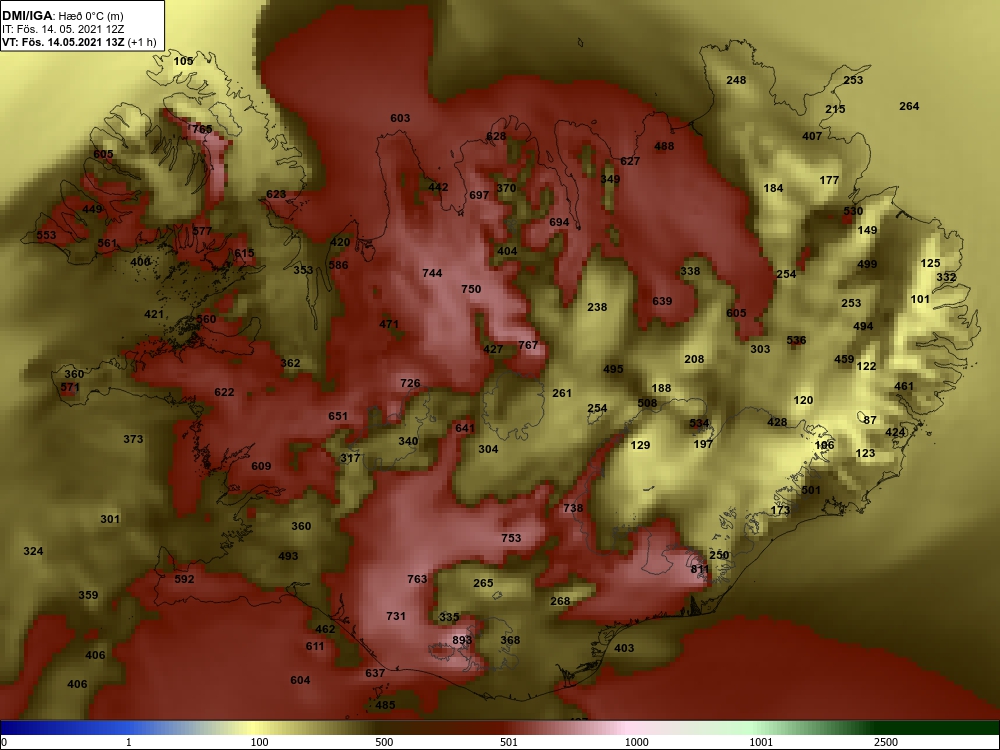Click the map value '694'
Screen dimensions: 1000x750
click(x=559, y=222)
